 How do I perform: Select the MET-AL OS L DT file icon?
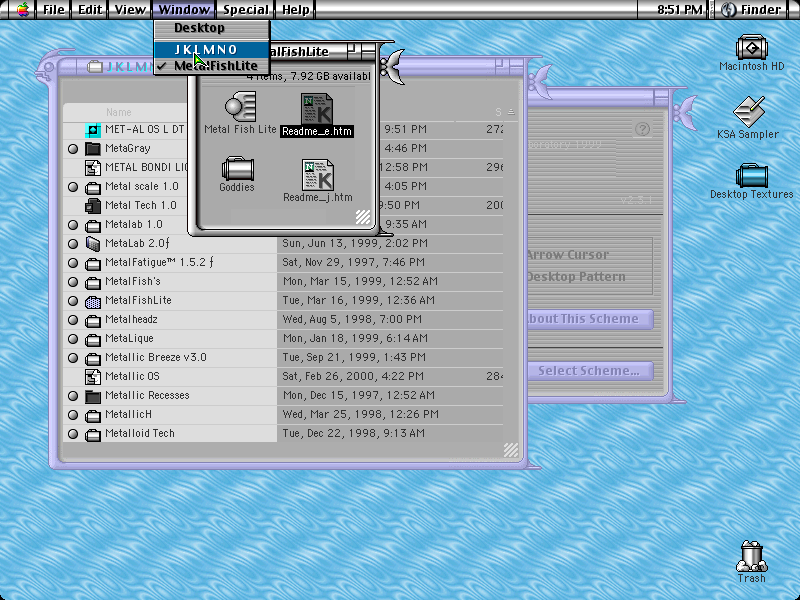93,130
